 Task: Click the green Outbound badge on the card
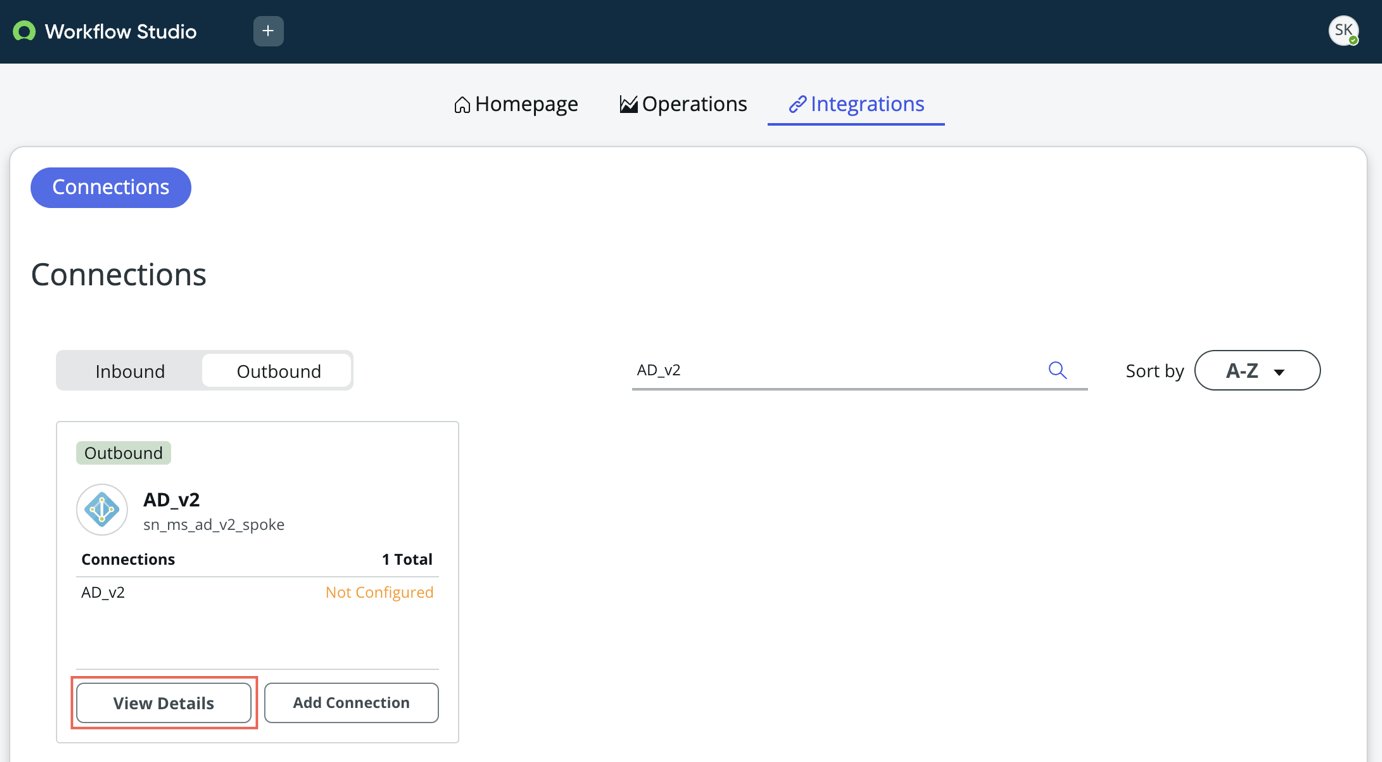pos(123,453)
